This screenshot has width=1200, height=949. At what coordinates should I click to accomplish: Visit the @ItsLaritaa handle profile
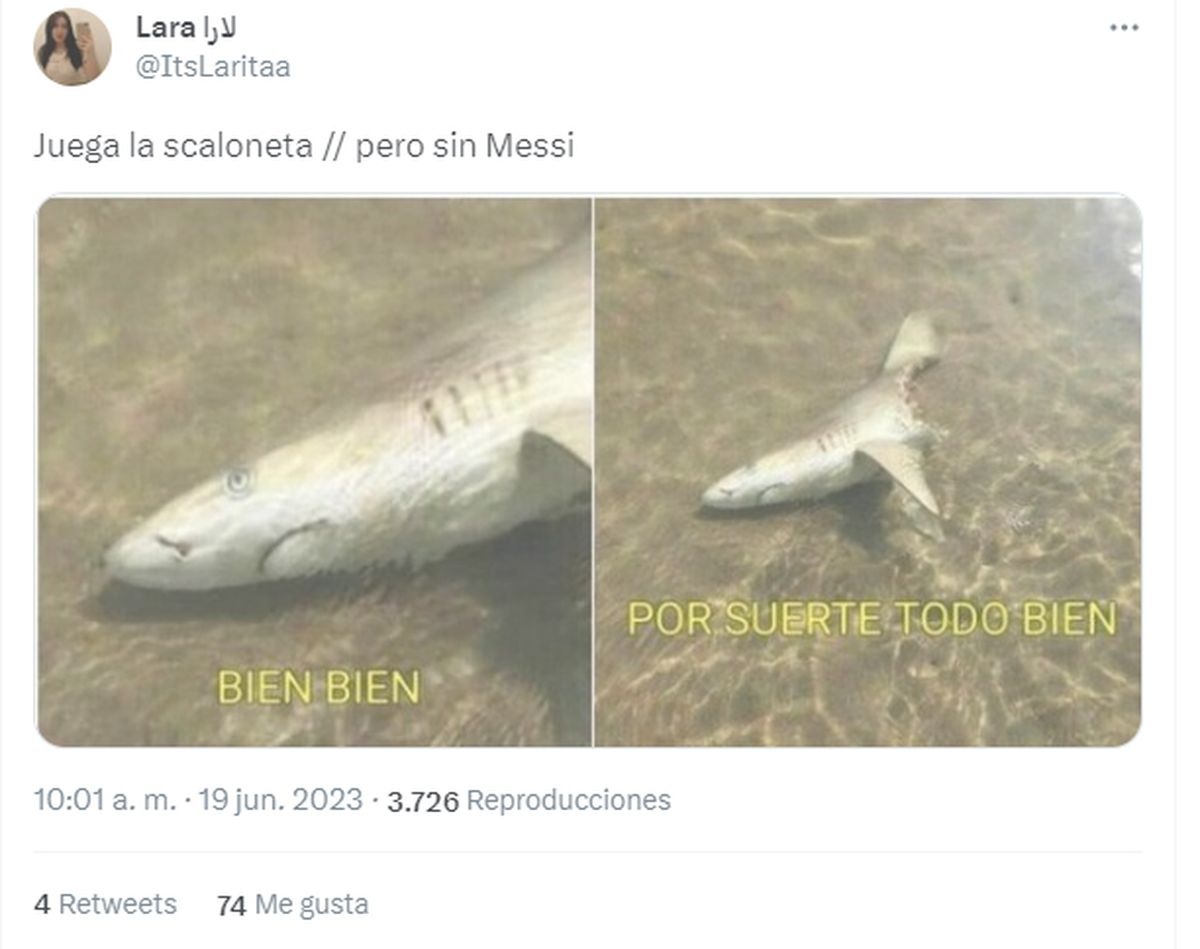pyautogui.click(x=213, y=66)
